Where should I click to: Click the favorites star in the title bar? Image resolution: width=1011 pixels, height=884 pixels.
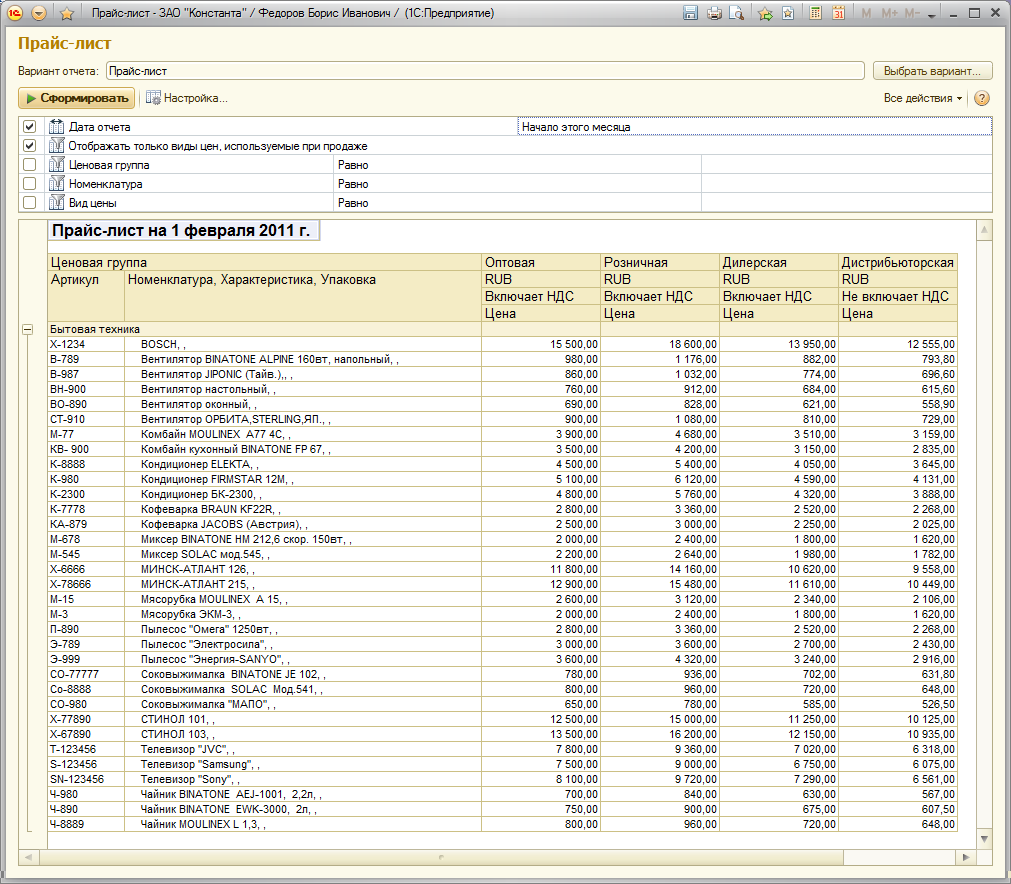pyautogui.click(x=66, y=13)
